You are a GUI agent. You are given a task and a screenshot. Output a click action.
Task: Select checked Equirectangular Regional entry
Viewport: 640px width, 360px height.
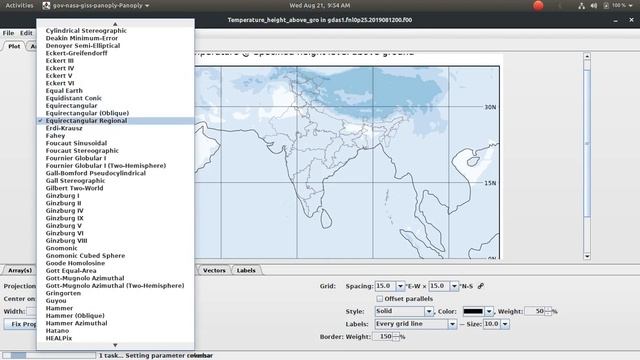(115, 121)
